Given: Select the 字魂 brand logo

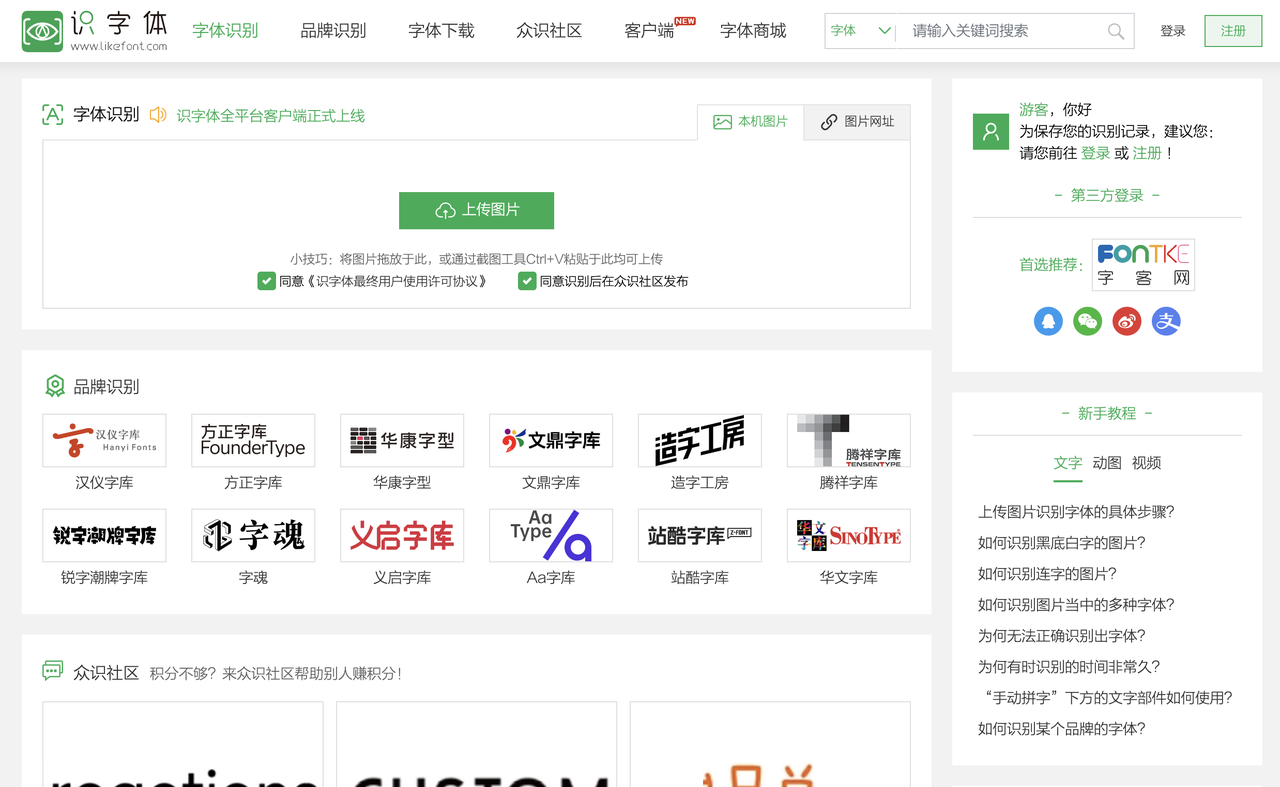Looking at the screenshot, I should pyautogui.click(x=252, y=535).
